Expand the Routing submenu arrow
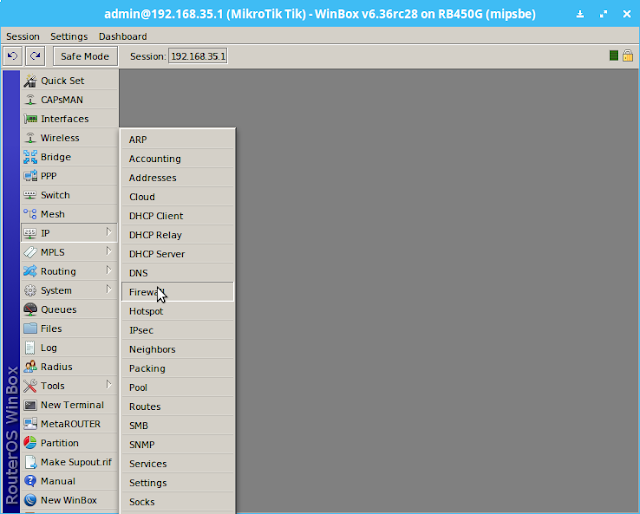 tap(109, 270)
